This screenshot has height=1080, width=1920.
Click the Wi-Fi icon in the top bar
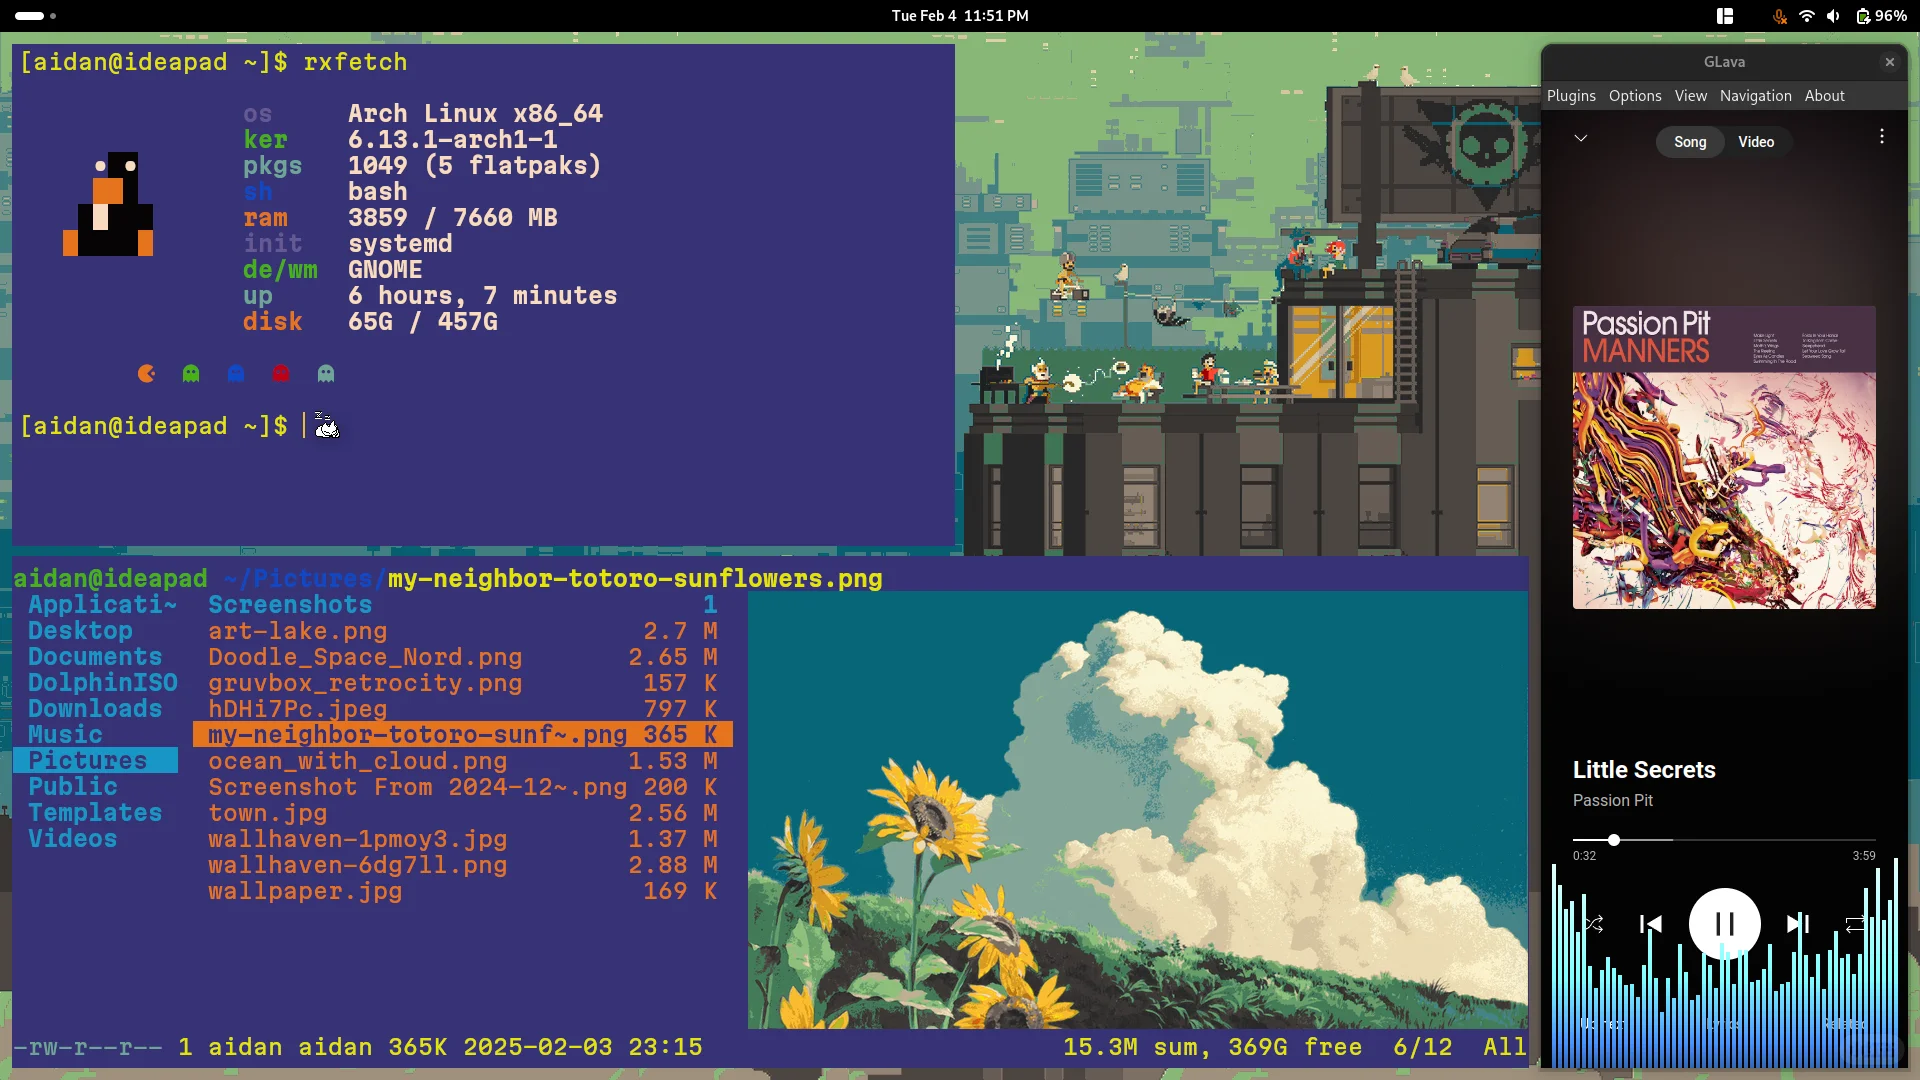point(1807,15)
